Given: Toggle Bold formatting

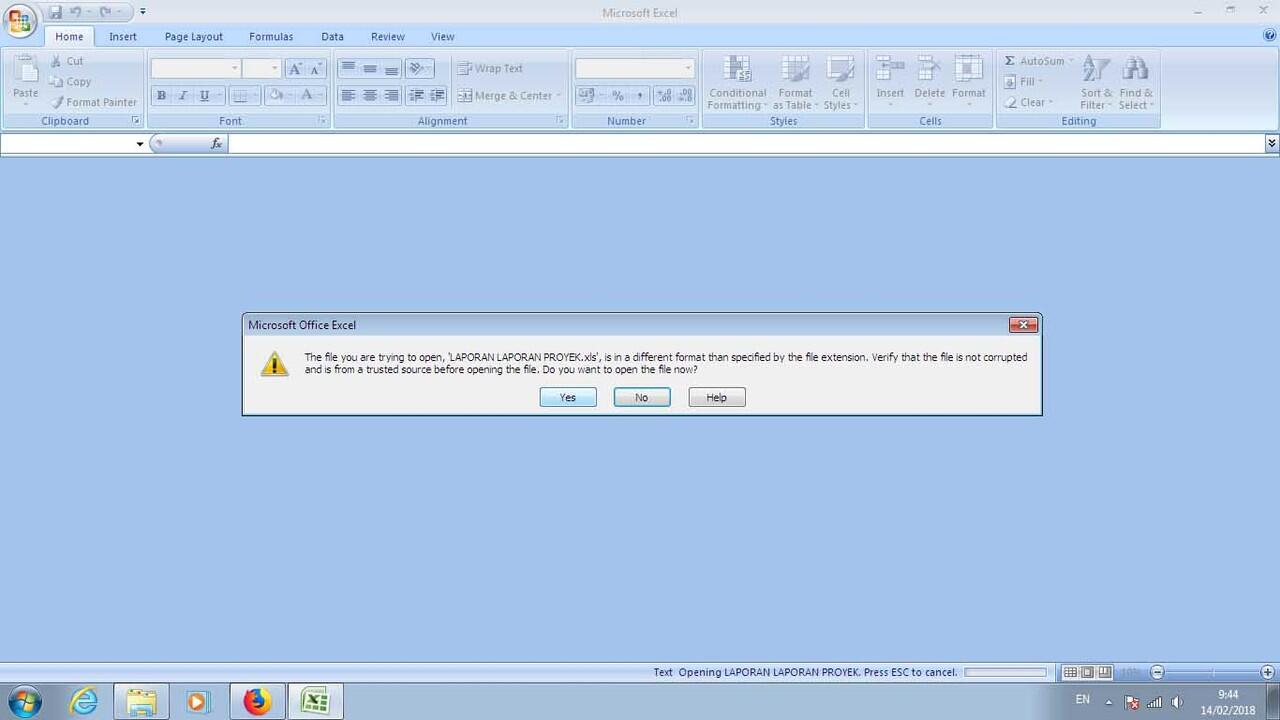Looking at the screenshot, I should click(161, 96).
